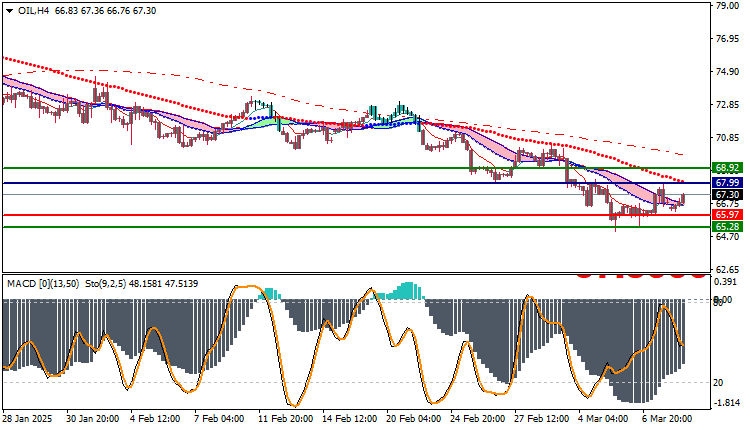This screenshot has height=430, width=750.
Task: Select the red 65.97 price level label
Action: 728,215
